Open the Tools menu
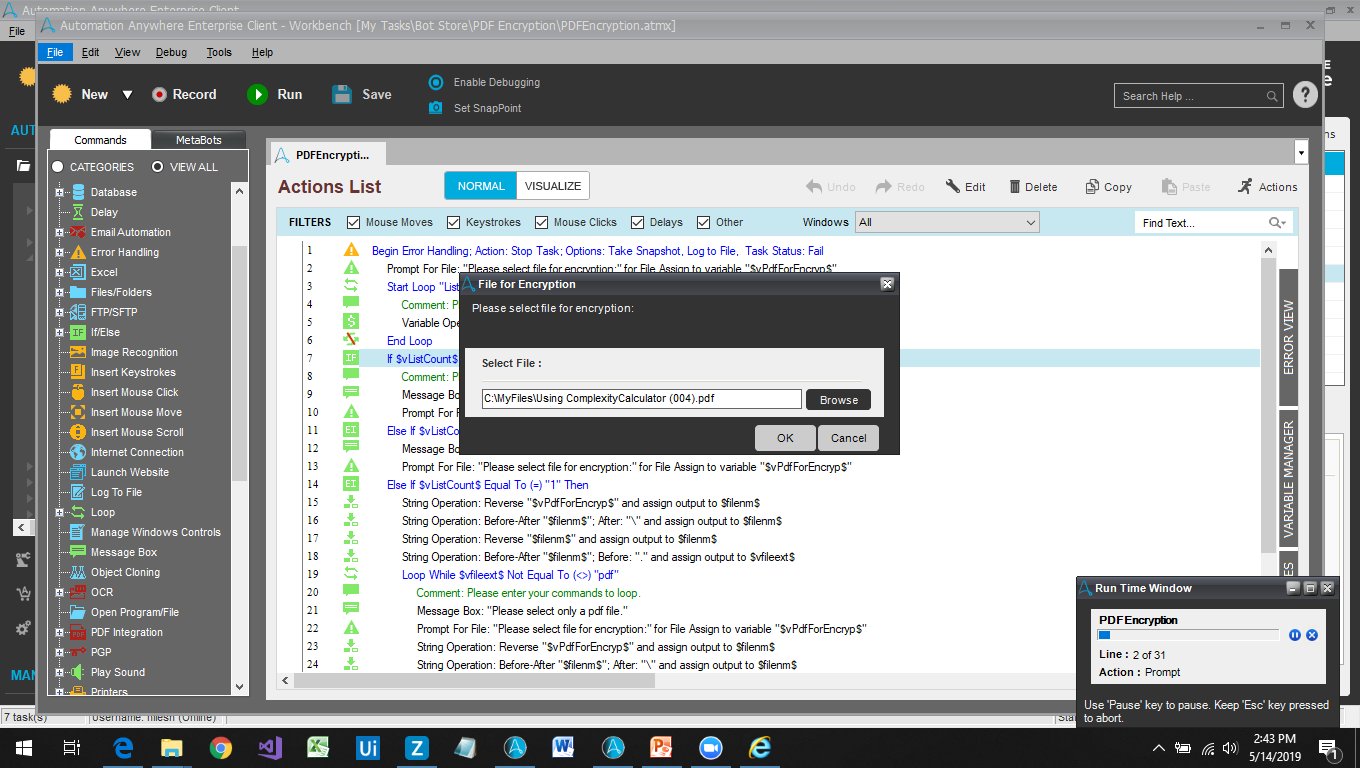 [x=219, y=52]
